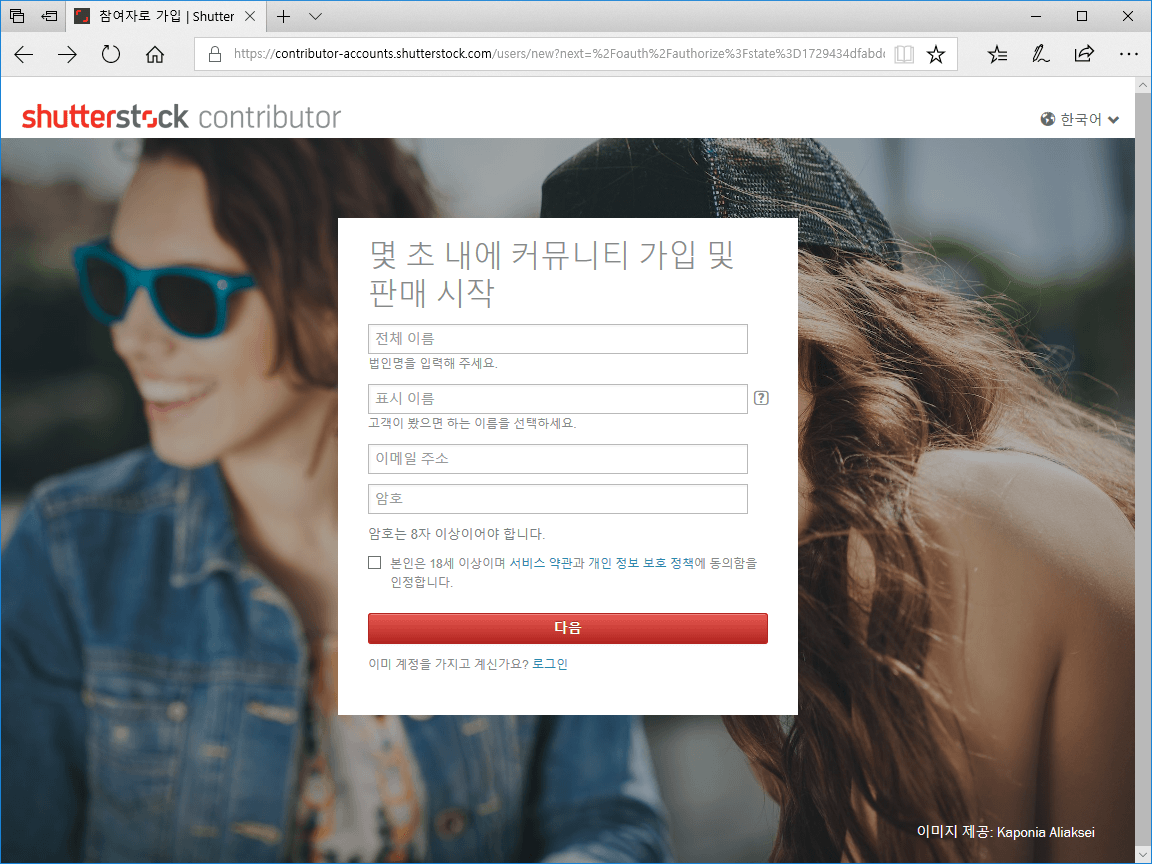This screenshot has height=864, width=1152.
Task: Select the 참여자로 가입 browser tab
Action: point(166,16)
